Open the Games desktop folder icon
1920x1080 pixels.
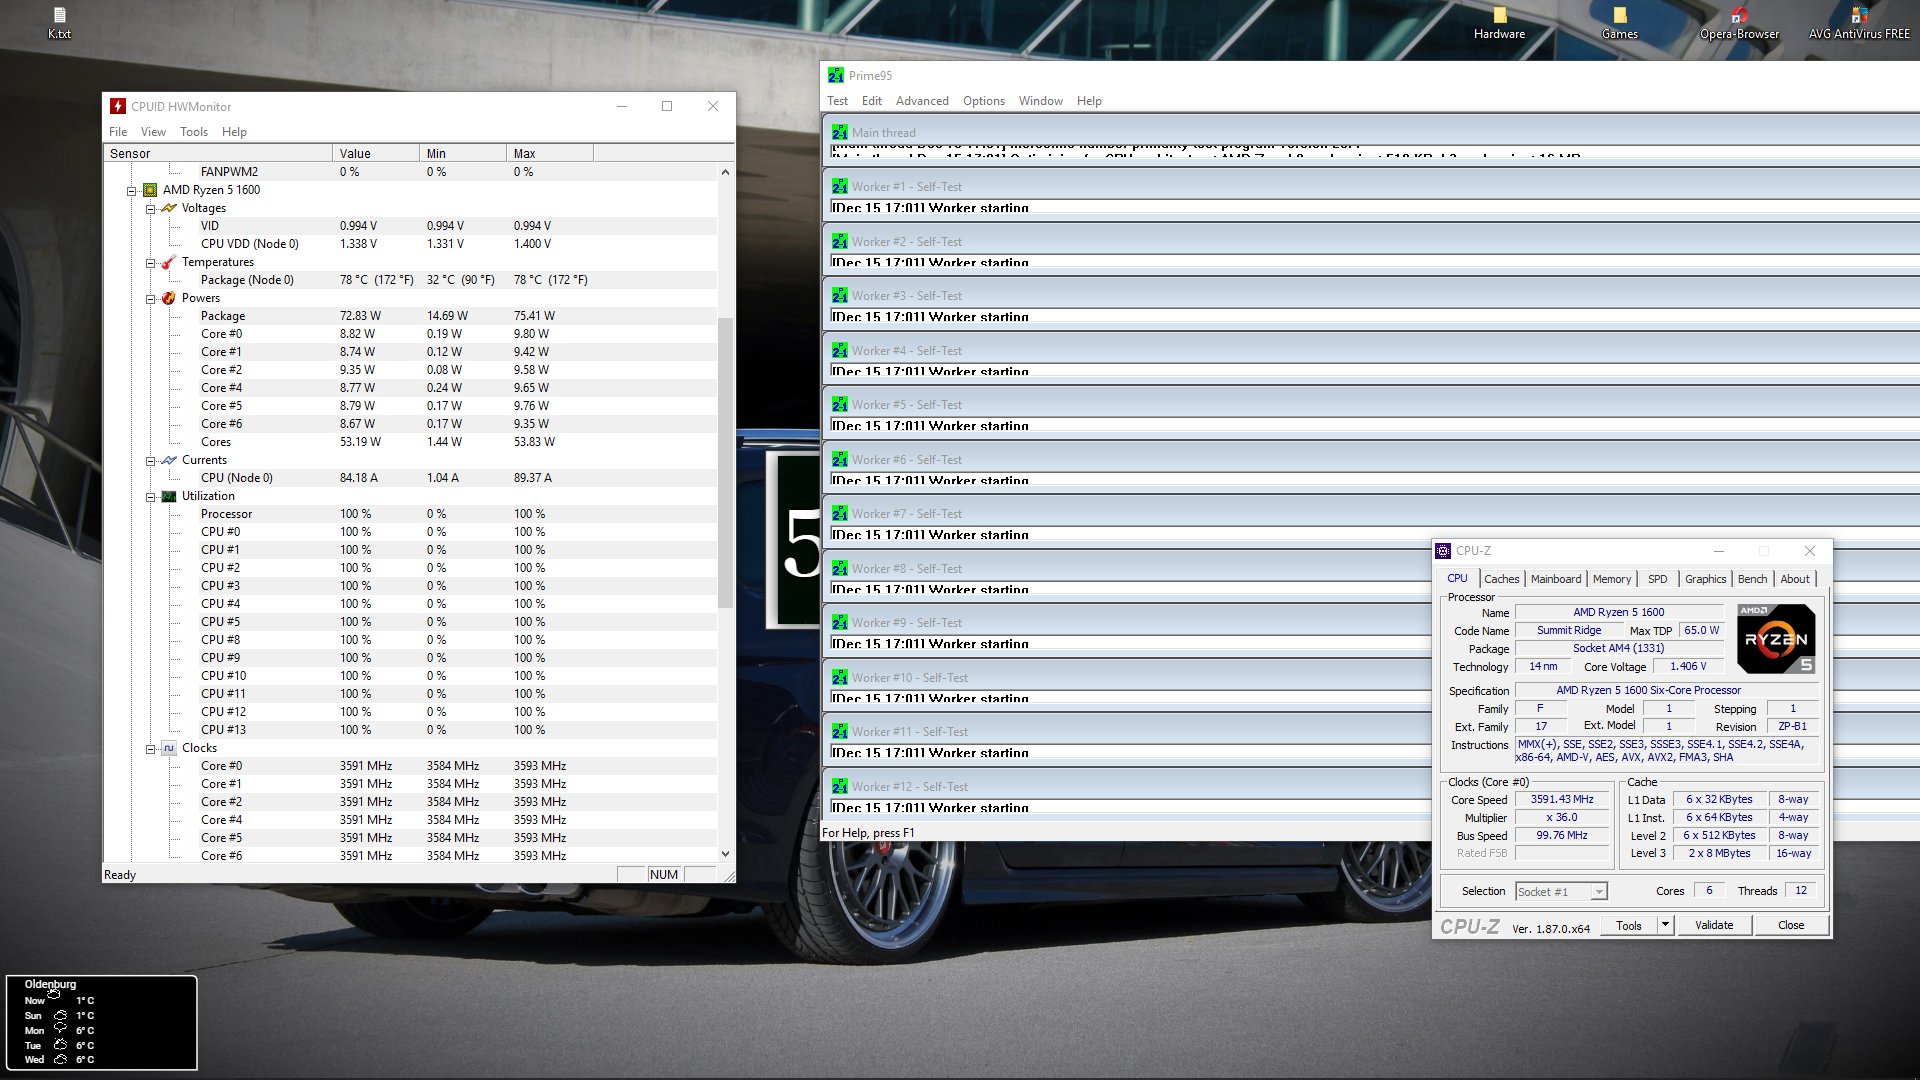point(1619,17)
